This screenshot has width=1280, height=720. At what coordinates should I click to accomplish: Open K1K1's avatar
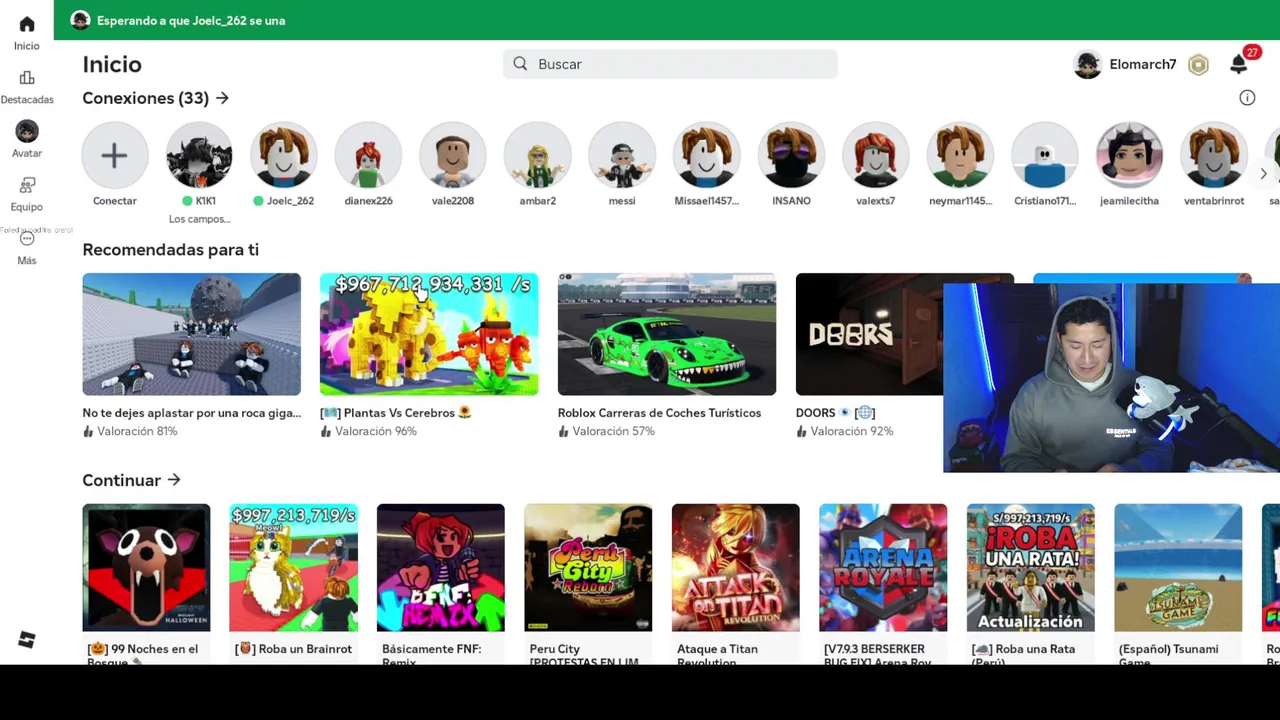tap(199, 155)
